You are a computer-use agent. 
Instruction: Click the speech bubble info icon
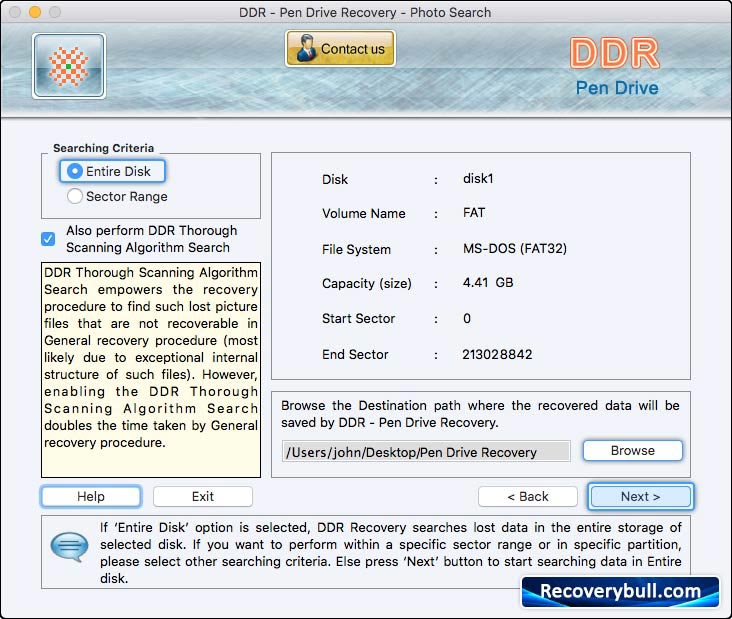coord(69,547)
